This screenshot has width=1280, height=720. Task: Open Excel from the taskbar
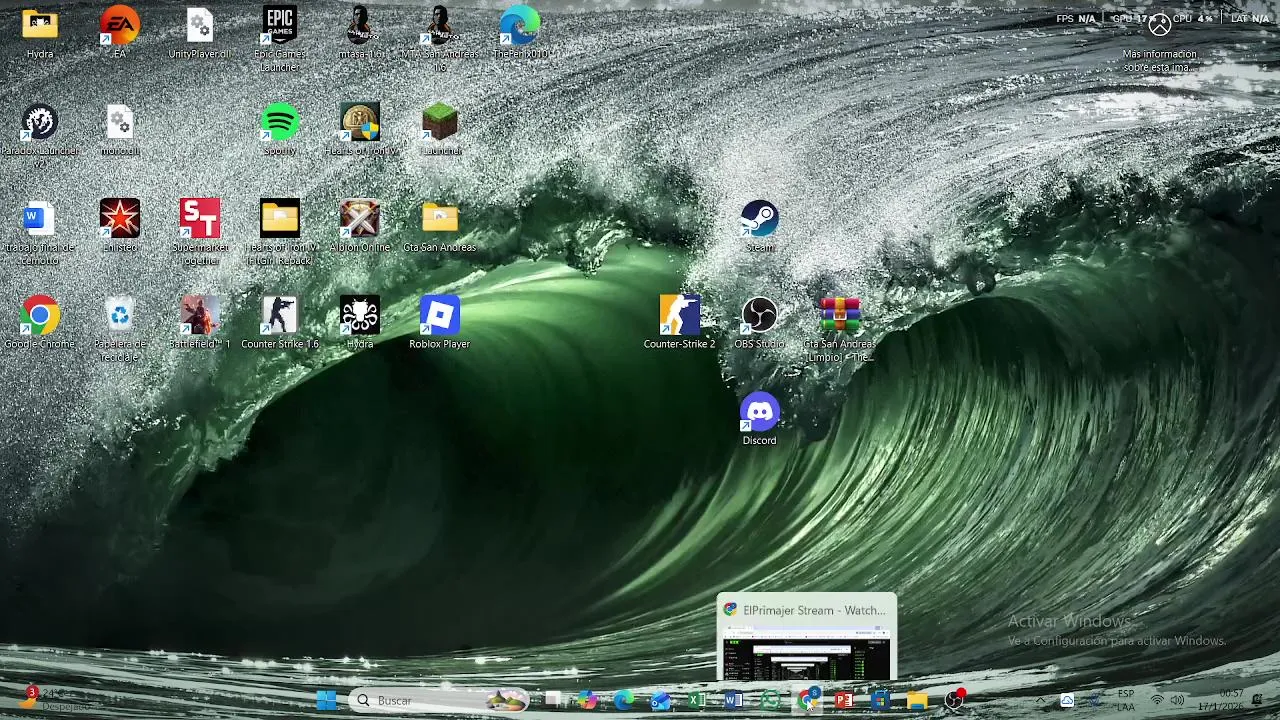pos(697,700)
